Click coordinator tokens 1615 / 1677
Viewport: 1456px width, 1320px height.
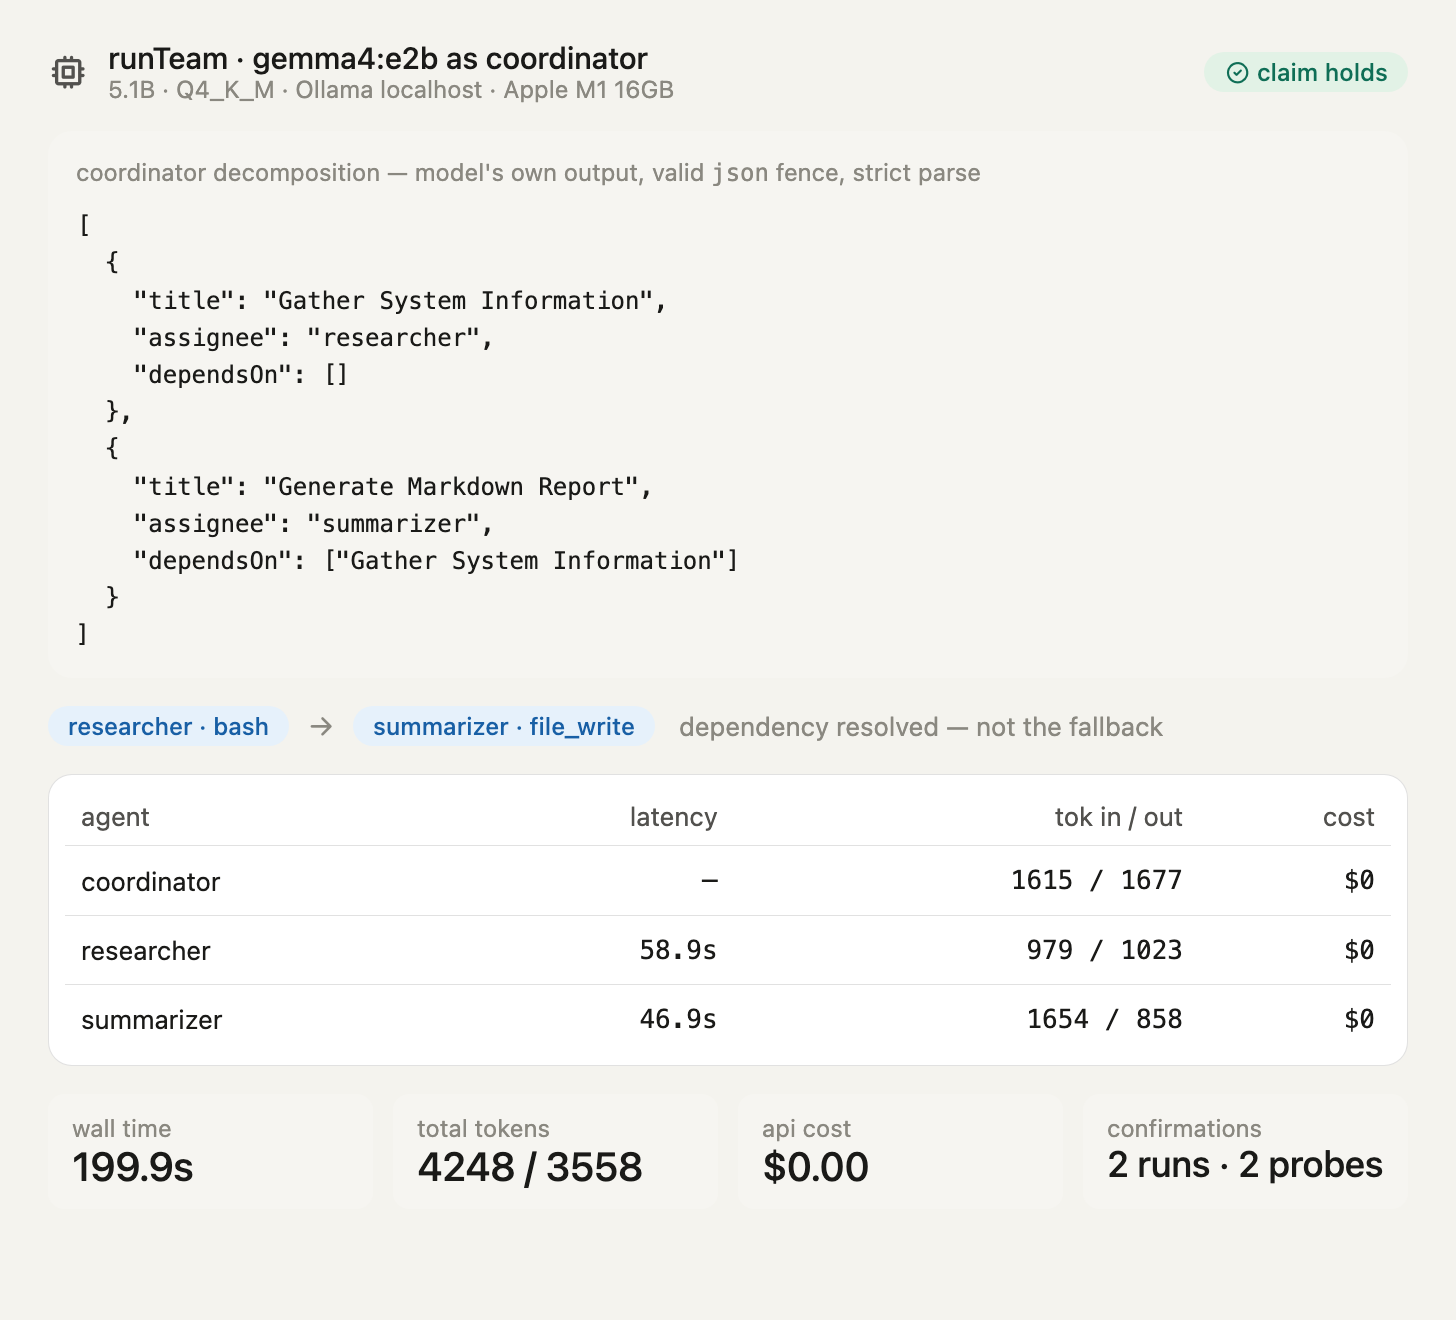point(1097,880)
